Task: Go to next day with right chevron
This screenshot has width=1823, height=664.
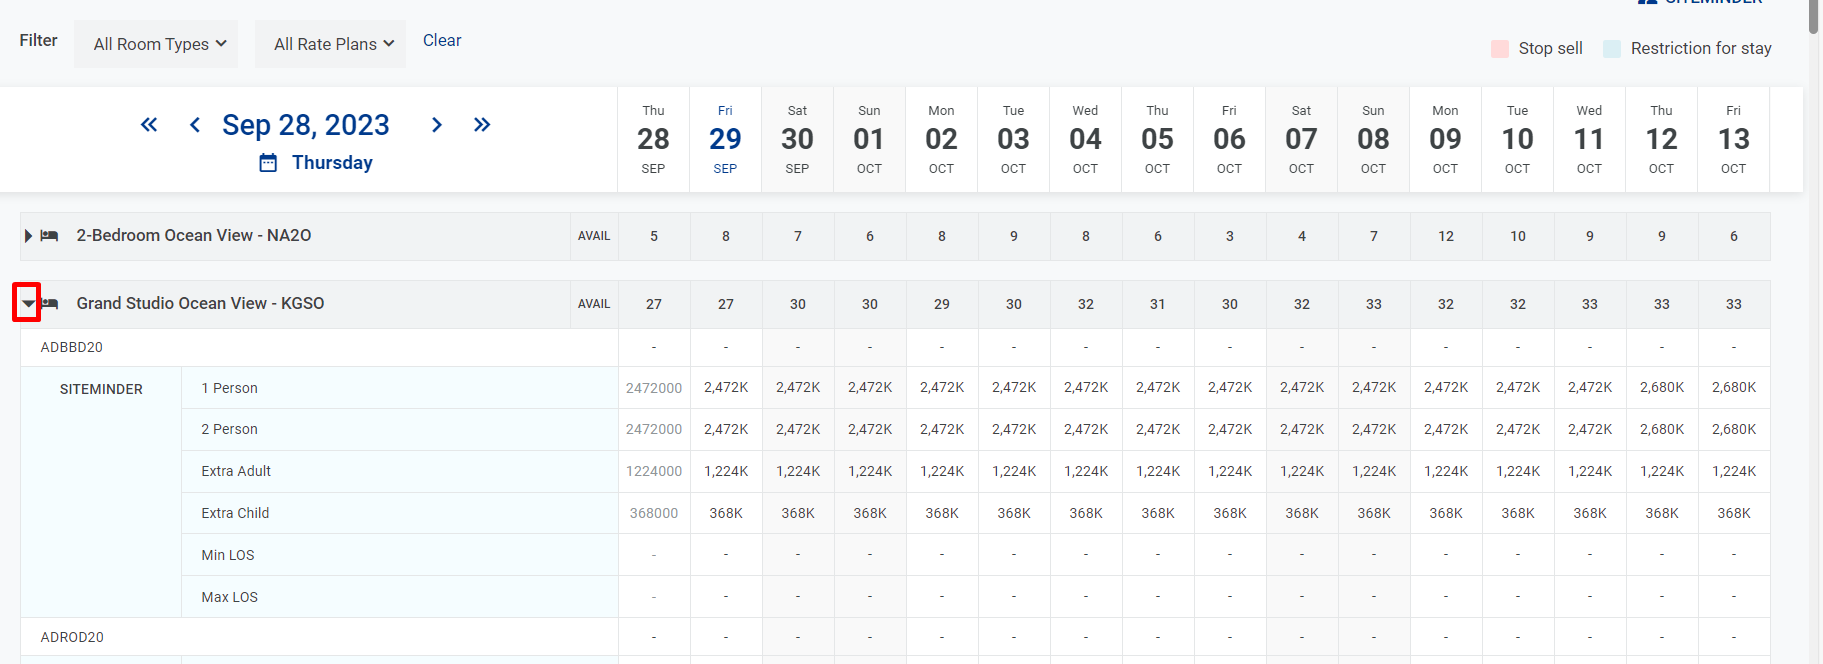Action: coord(437,125)
